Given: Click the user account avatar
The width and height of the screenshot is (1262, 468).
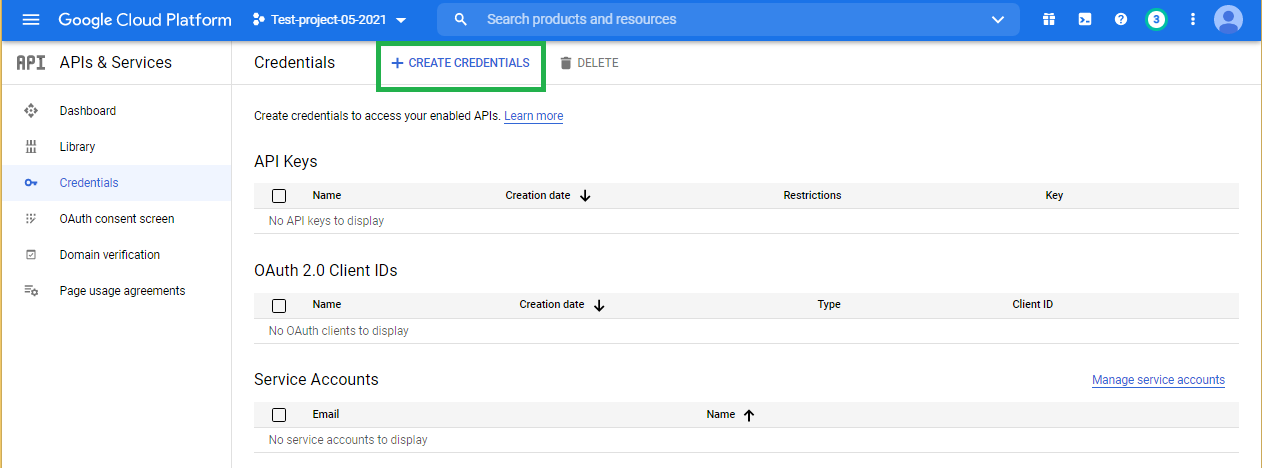Looking at the screenshot, I should pos(1228,20).
